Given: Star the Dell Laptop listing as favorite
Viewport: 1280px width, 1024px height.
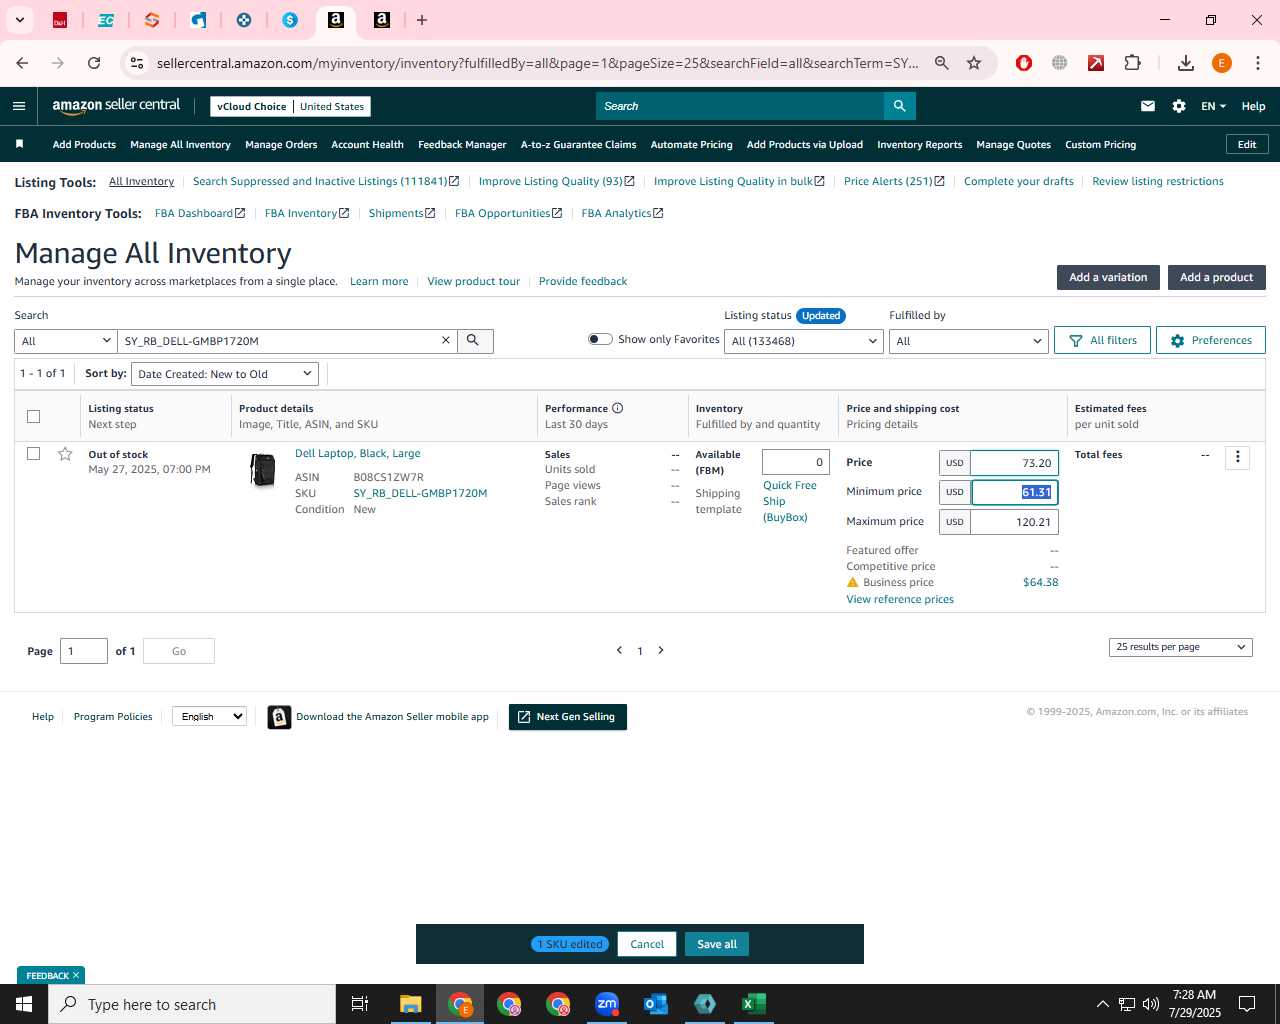Looking at the screenshot, I should tap(65, 454).
